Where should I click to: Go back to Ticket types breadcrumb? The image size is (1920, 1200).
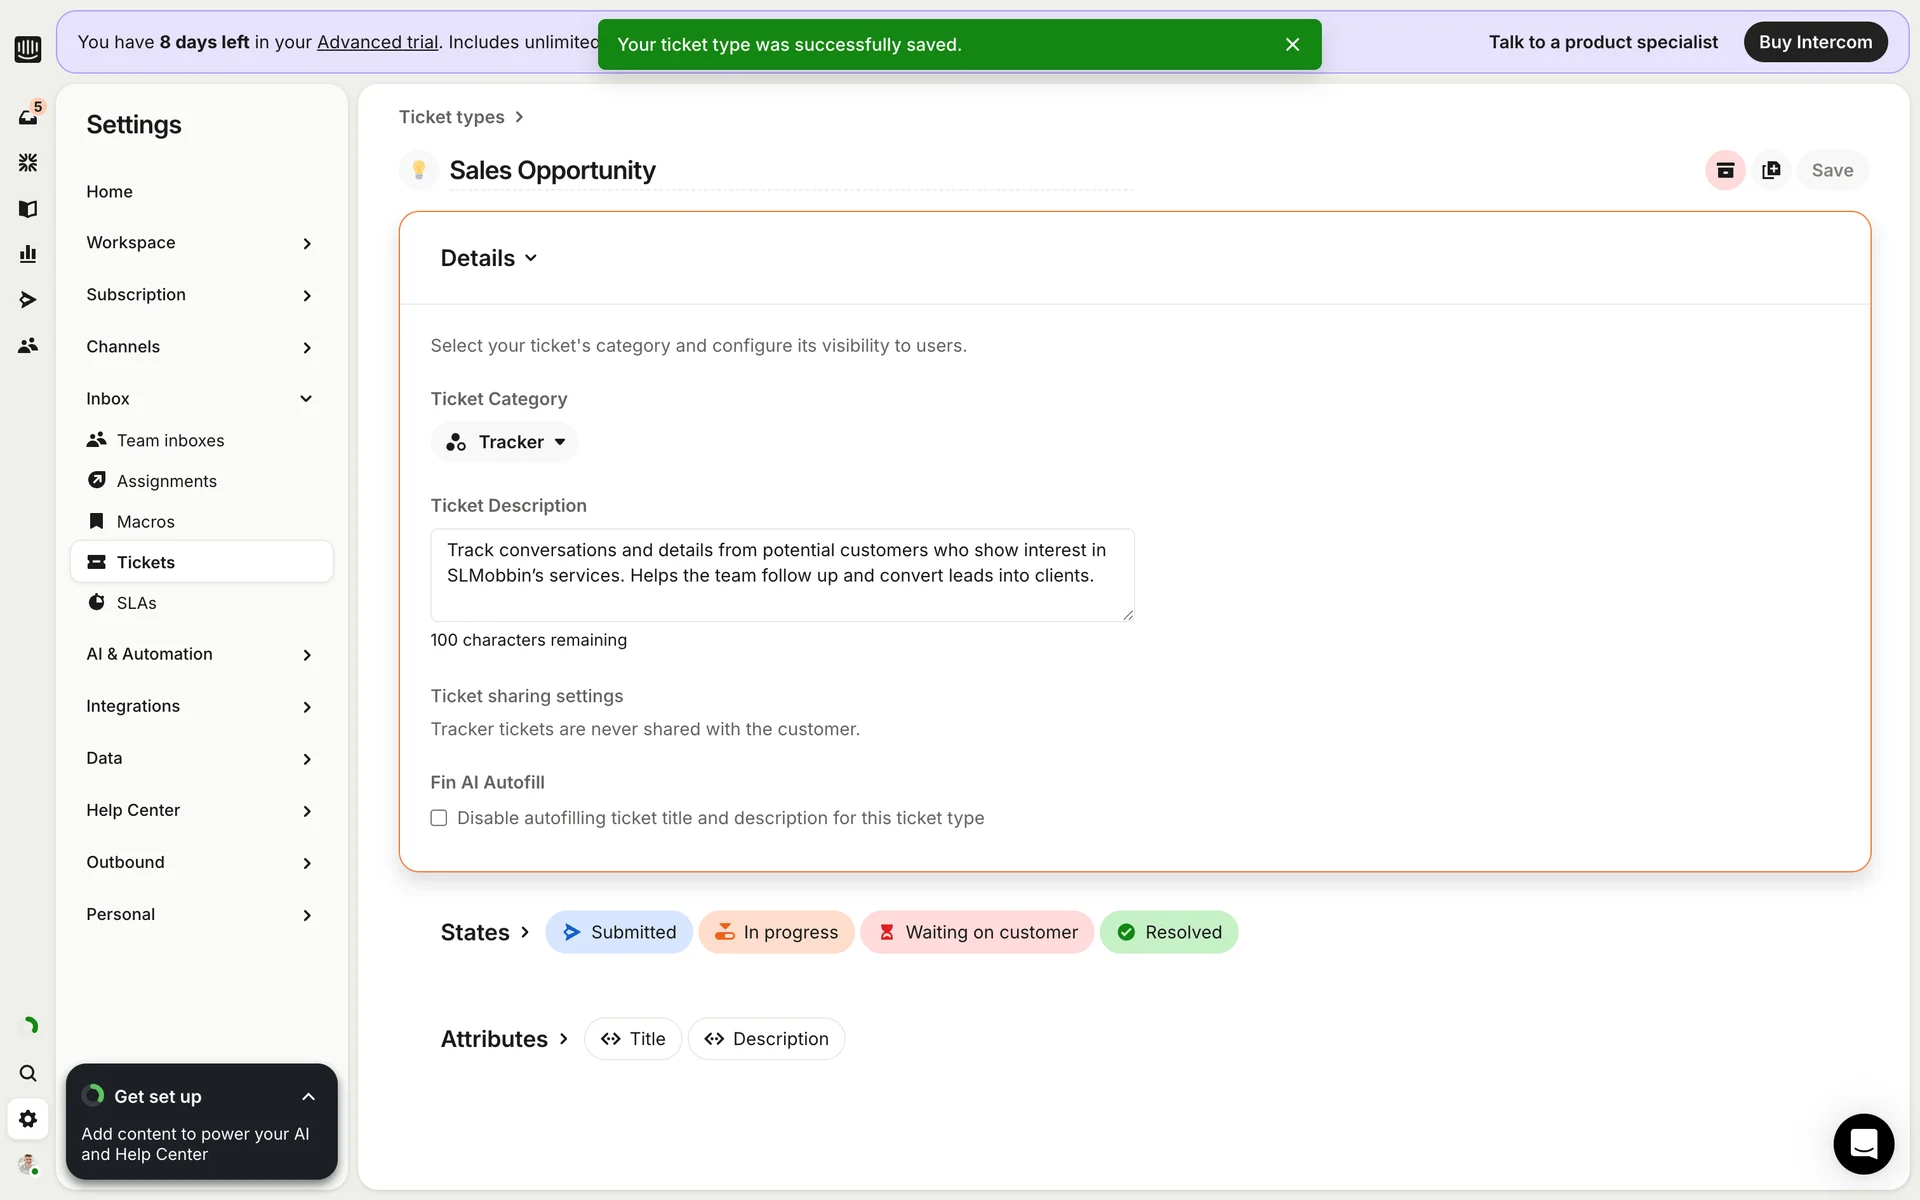click(452, 117)
